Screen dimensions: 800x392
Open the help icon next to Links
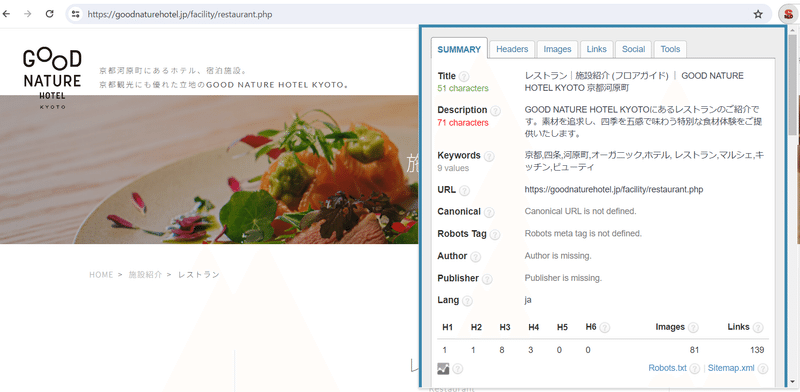pos(758,328)
